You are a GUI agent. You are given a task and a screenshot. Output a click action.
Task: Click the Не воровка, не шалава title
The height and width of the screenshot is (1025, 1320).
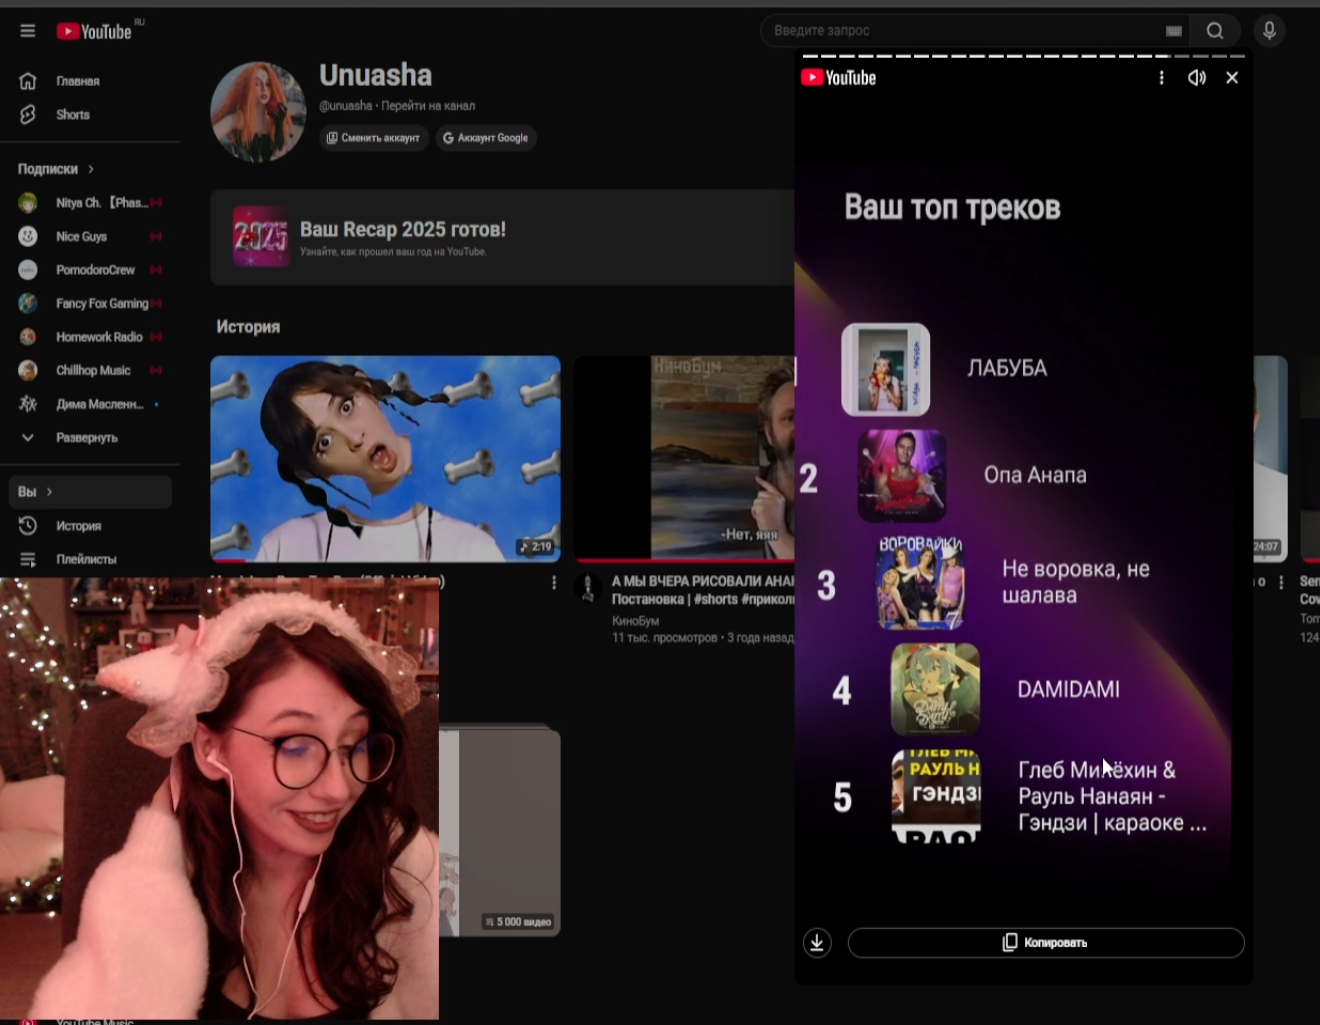[x=1076, y=582]
